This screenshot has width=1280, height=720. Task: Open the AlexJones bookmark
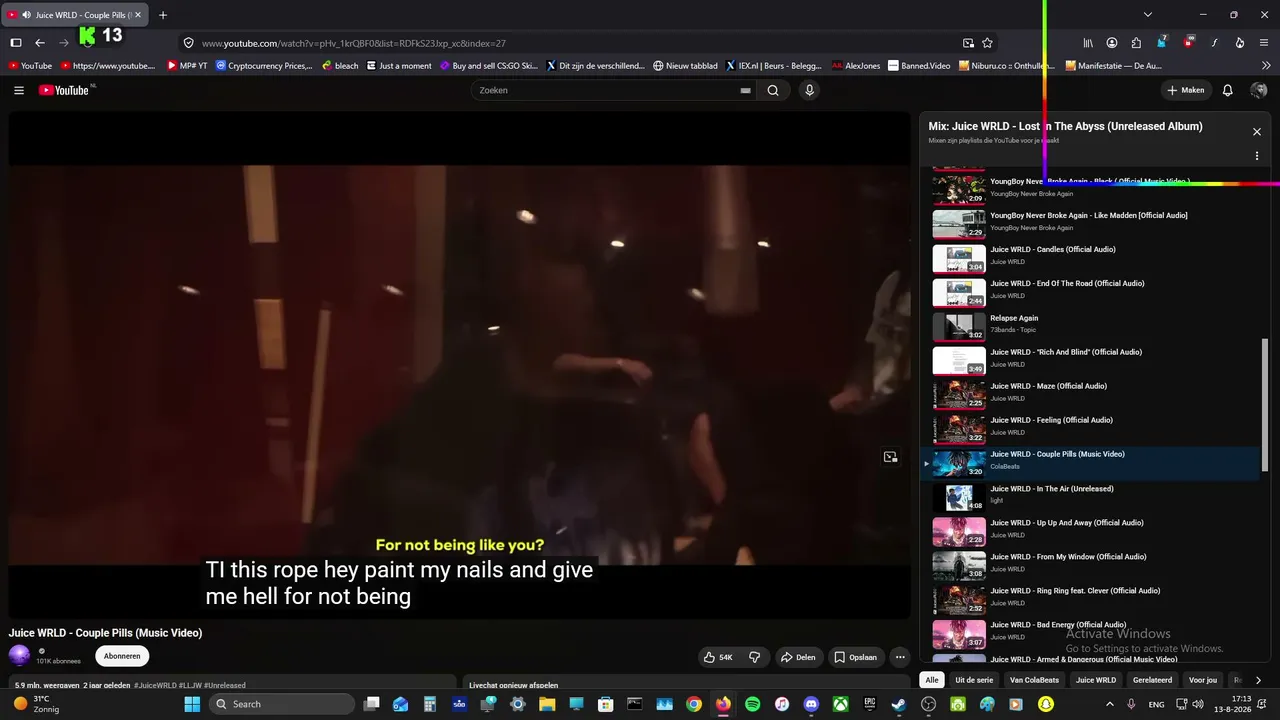[856, 66]
